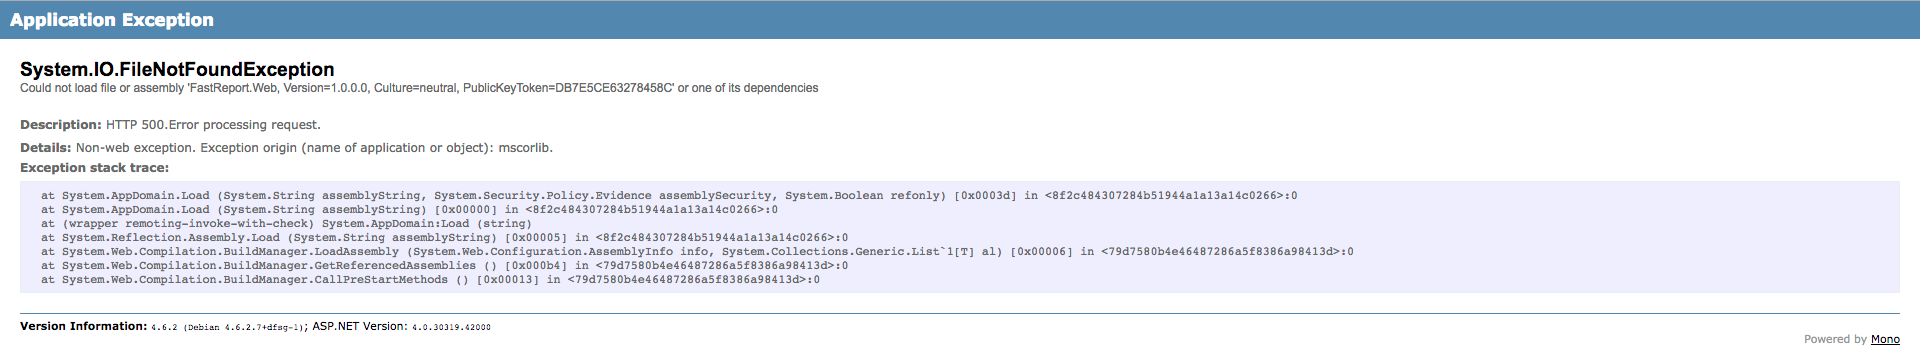Select the BuildManager.LoadAssembly stack line
Image resolution: width=1920 pixels, height=361 pixels.
[697, 252]
